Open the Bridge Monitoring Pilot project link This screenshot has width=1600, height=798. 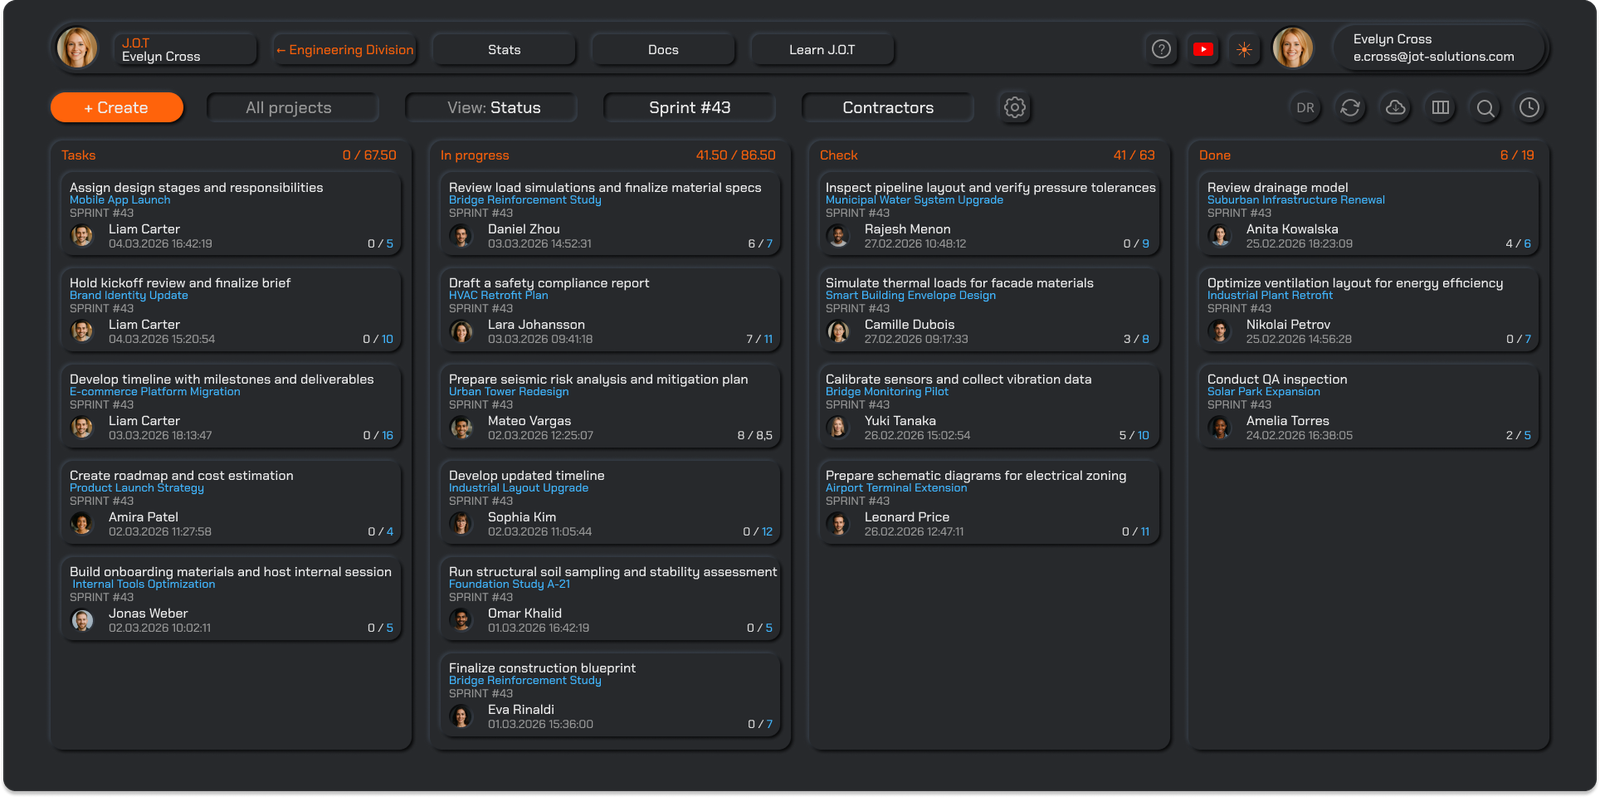(x=886, y=392)
